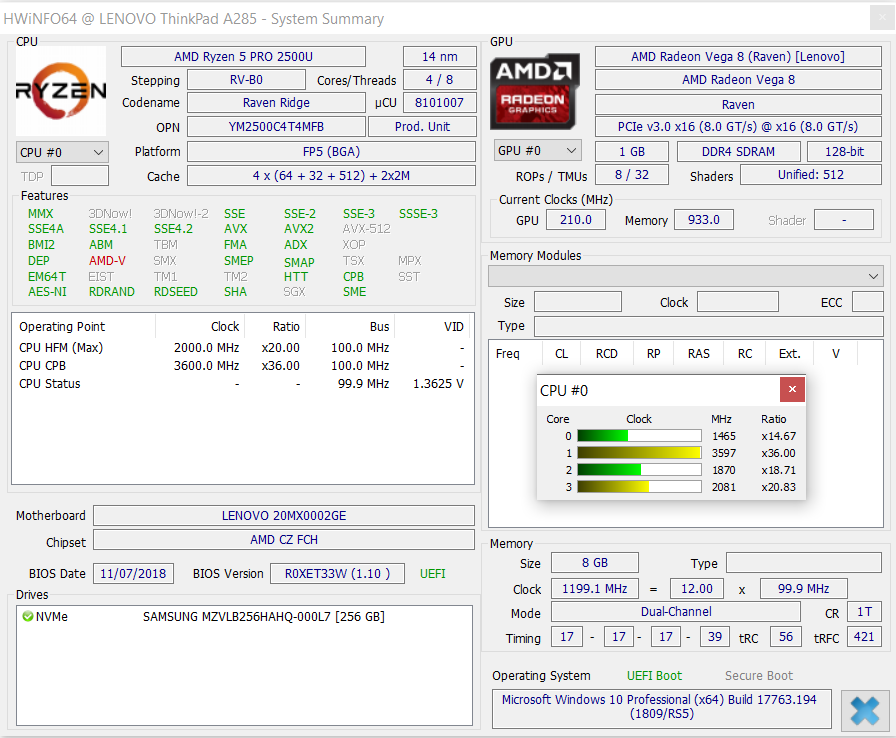Click the Prod. Unit field
The image size is (896, 738).
coord(422,127)
